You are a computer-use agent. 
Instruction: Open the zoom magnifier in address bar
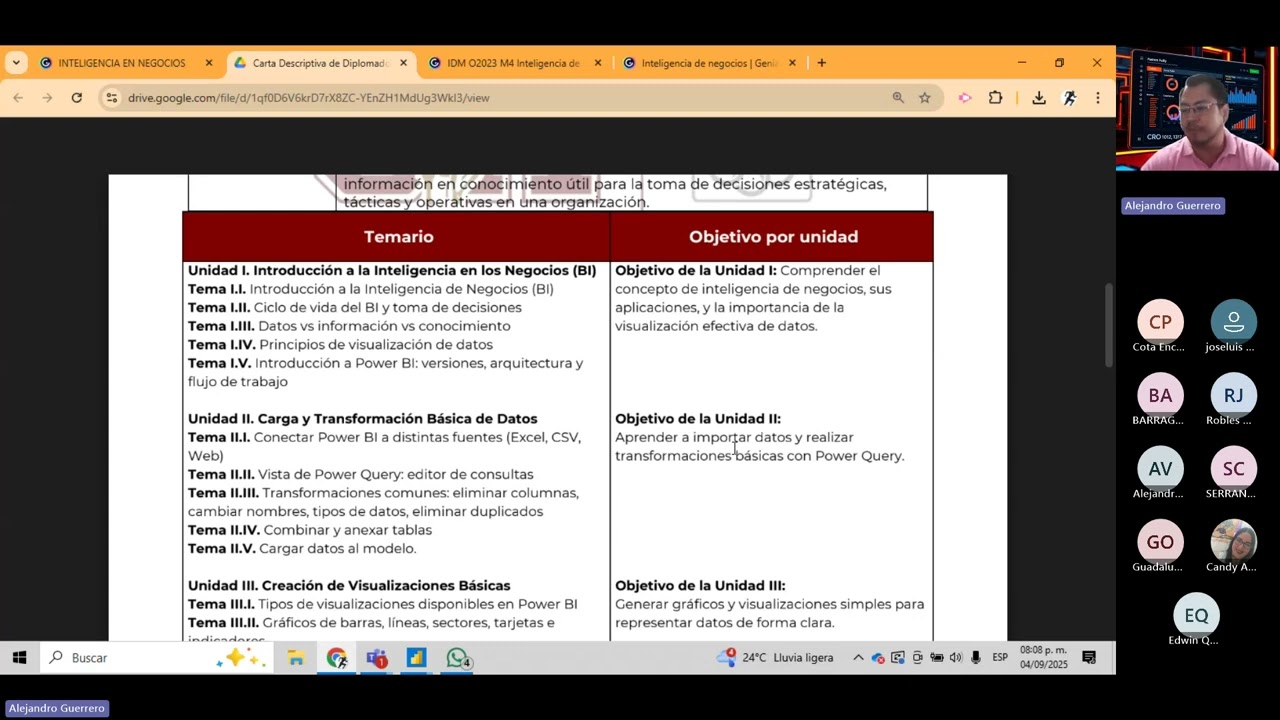point(898,98)
